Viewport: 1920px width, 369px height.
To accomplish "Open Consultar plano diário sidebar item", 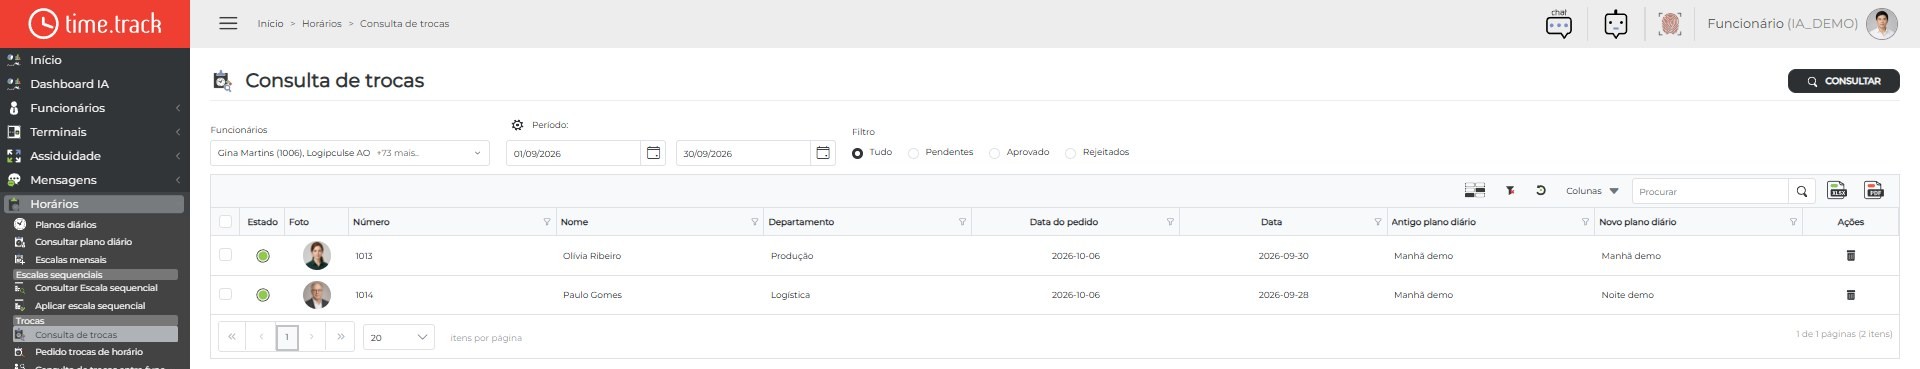I will click(x=83, y=242).
